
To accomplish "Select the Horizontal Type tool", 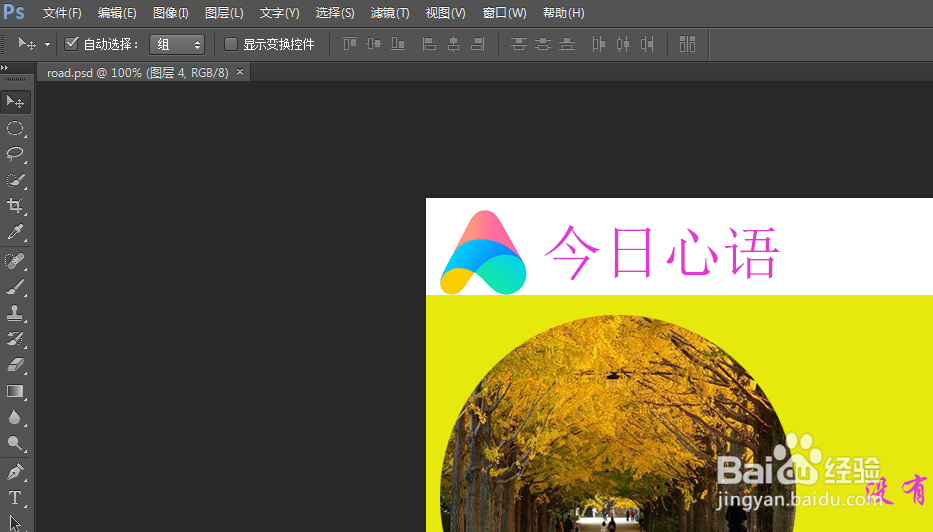I will [15, 498].
